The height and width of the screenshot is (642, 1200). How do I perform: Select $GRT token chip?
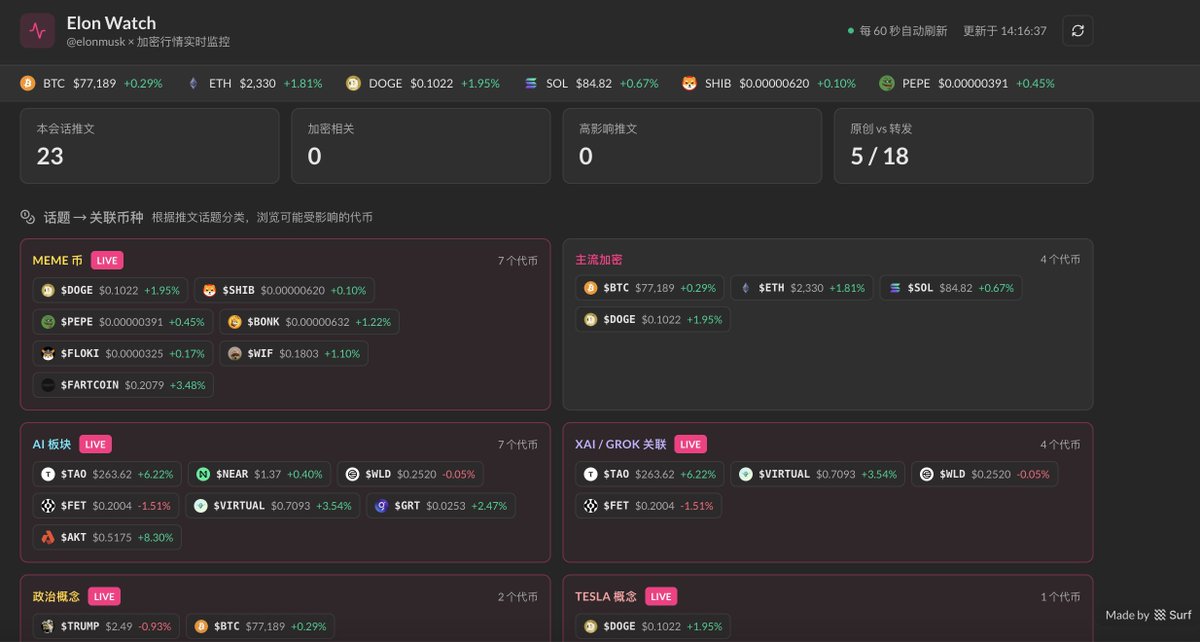tap(441, 506)
